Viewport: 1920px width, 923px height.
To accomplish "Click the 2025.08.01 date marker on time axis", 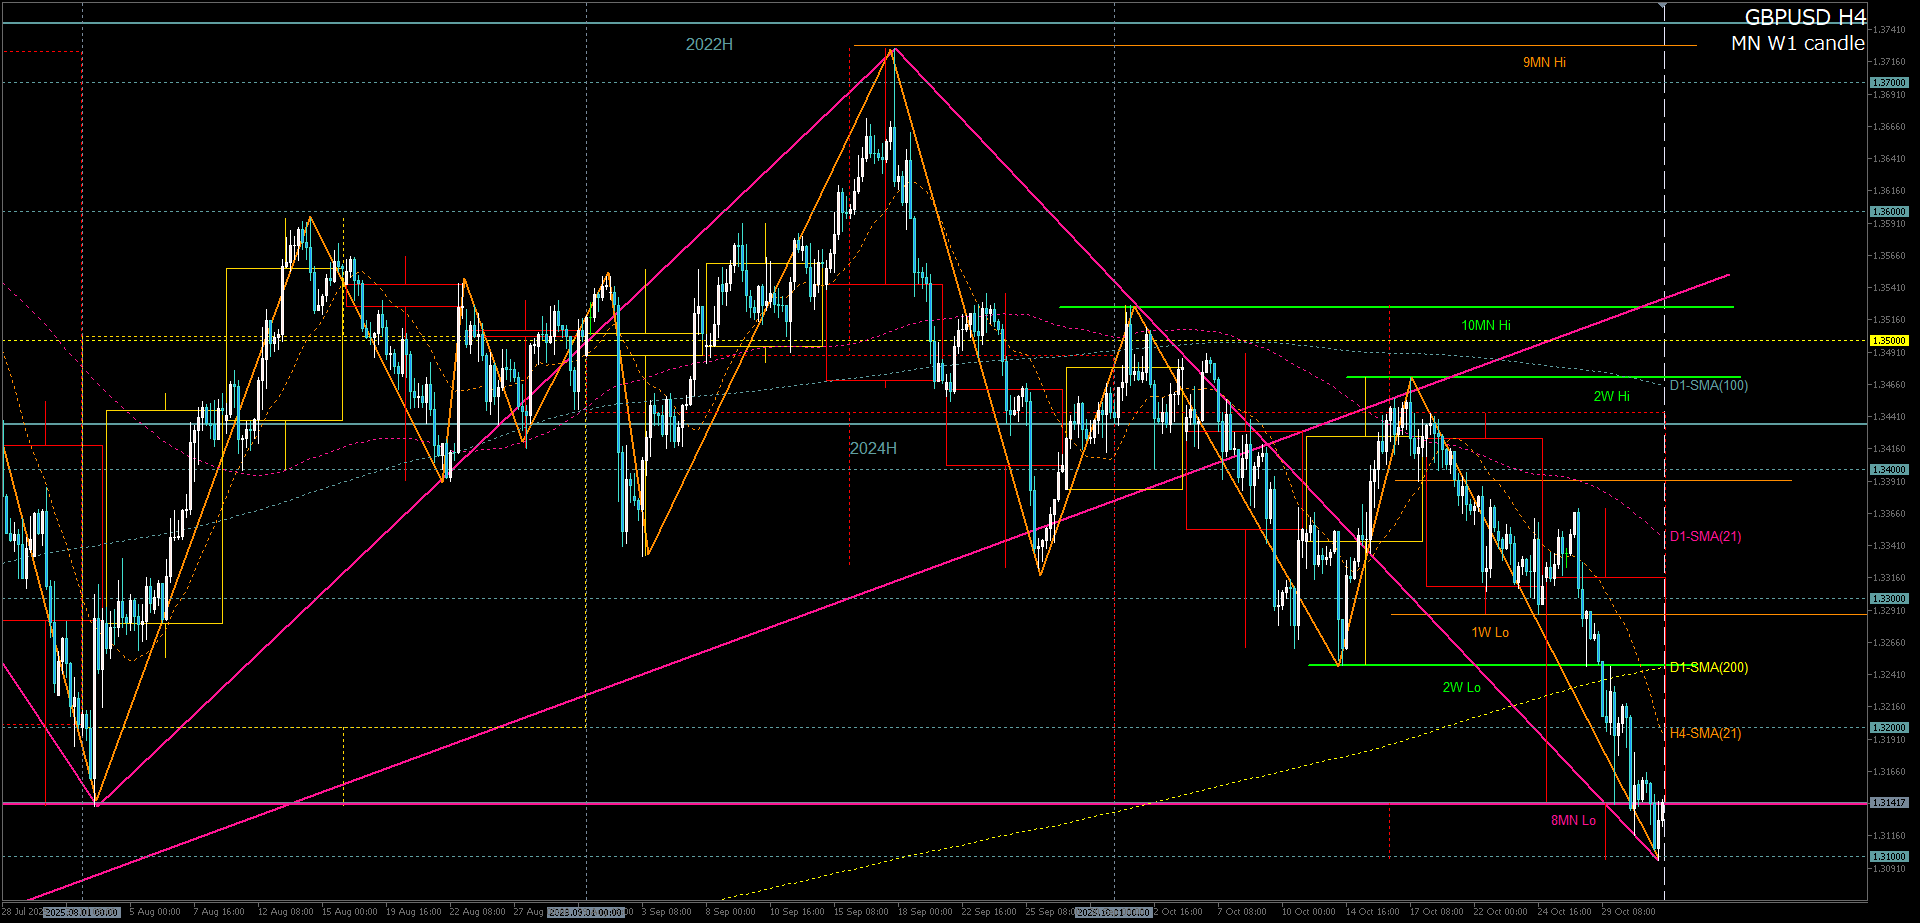I will coord(82,912).
